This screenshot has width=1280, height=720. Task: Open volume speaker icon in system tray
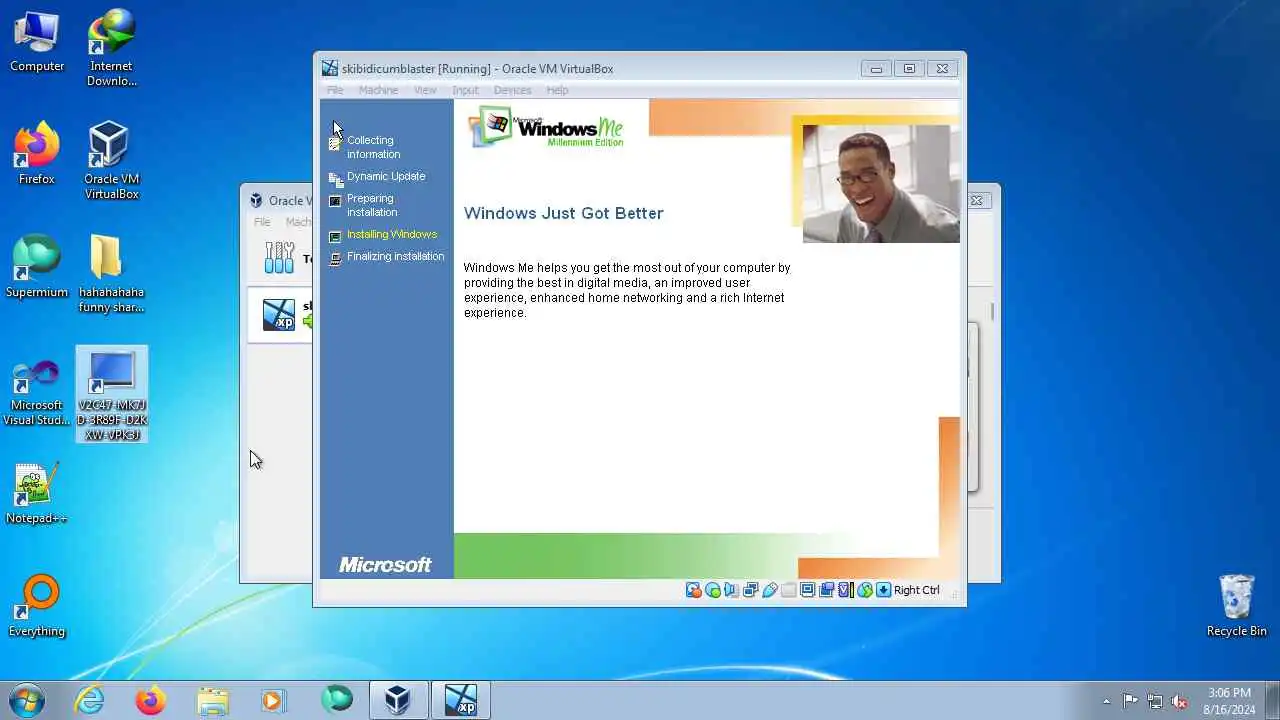[x=1180, y=701]
